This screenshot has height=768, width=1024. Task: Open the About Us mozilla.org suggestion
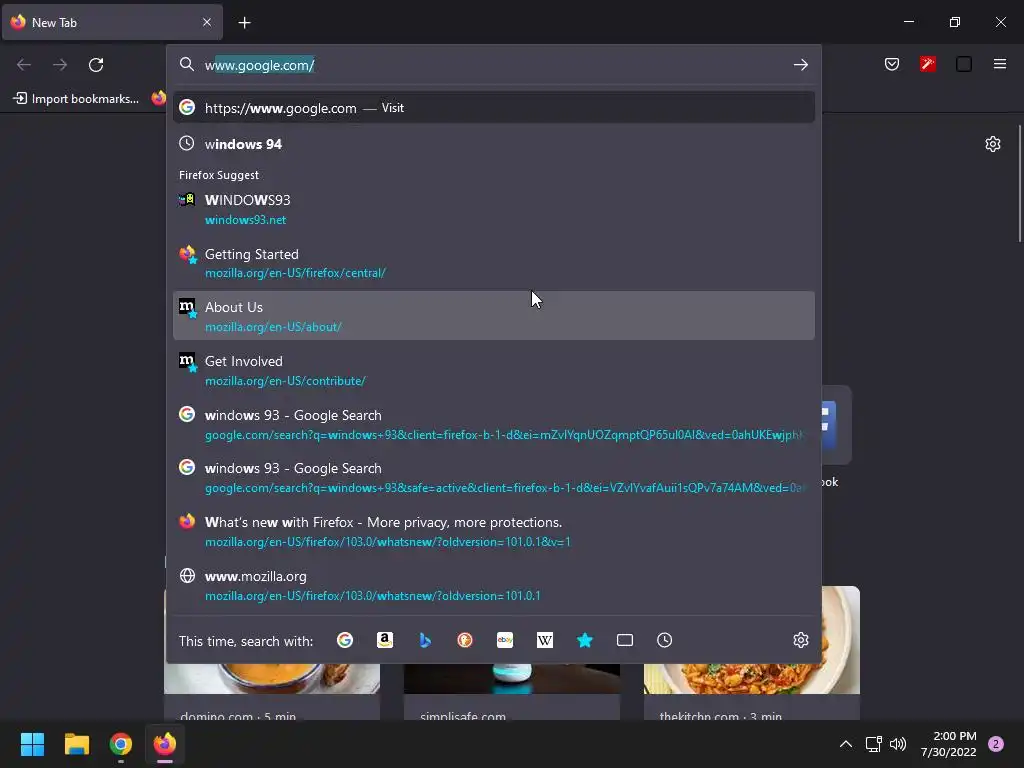click(x=494, y=316)
